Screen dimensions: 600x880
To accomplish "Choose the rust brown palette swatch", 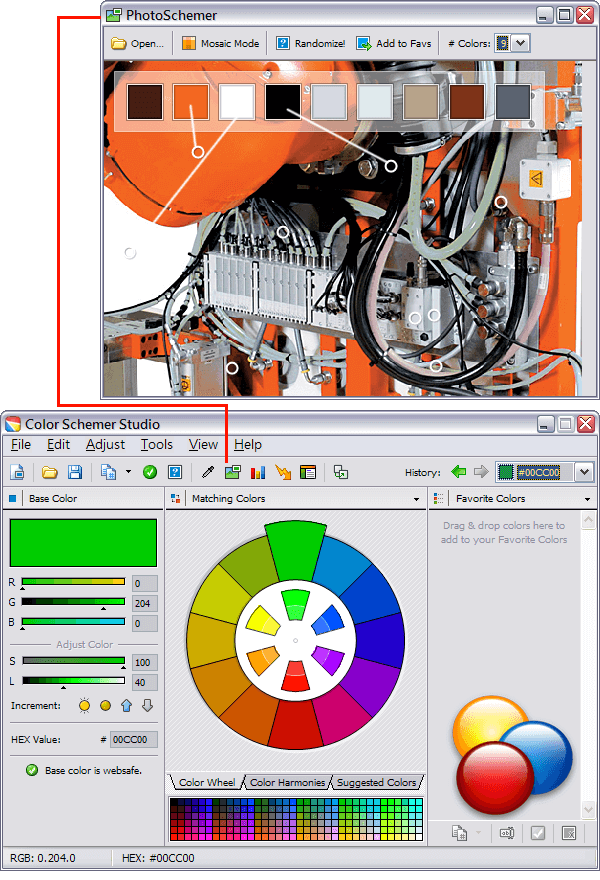I will [x=467, y=102].
